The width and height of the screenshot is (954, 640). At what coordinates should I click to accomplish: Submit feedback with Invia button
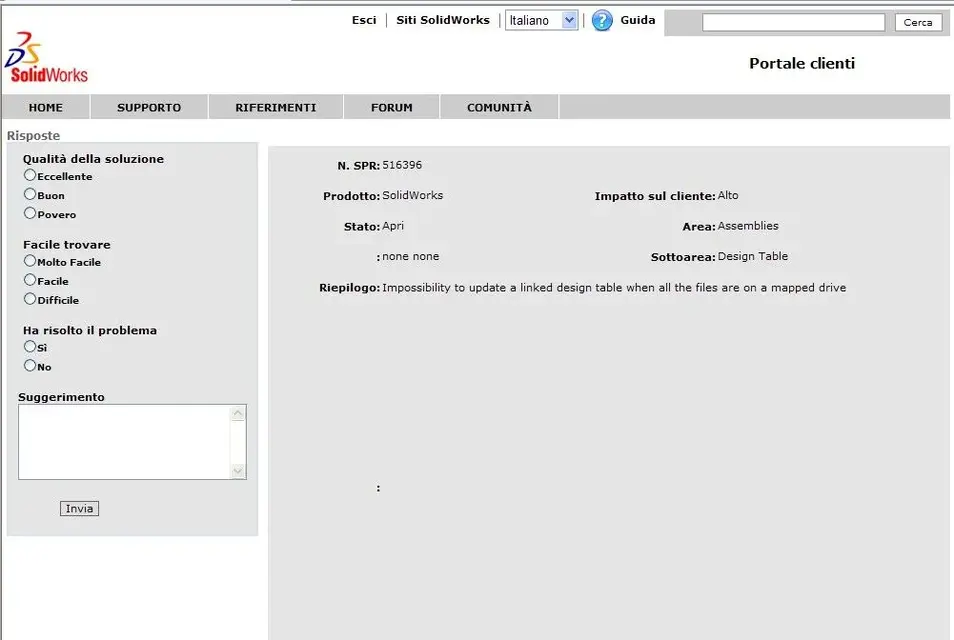pyautogui.click(x=79, y=509)
